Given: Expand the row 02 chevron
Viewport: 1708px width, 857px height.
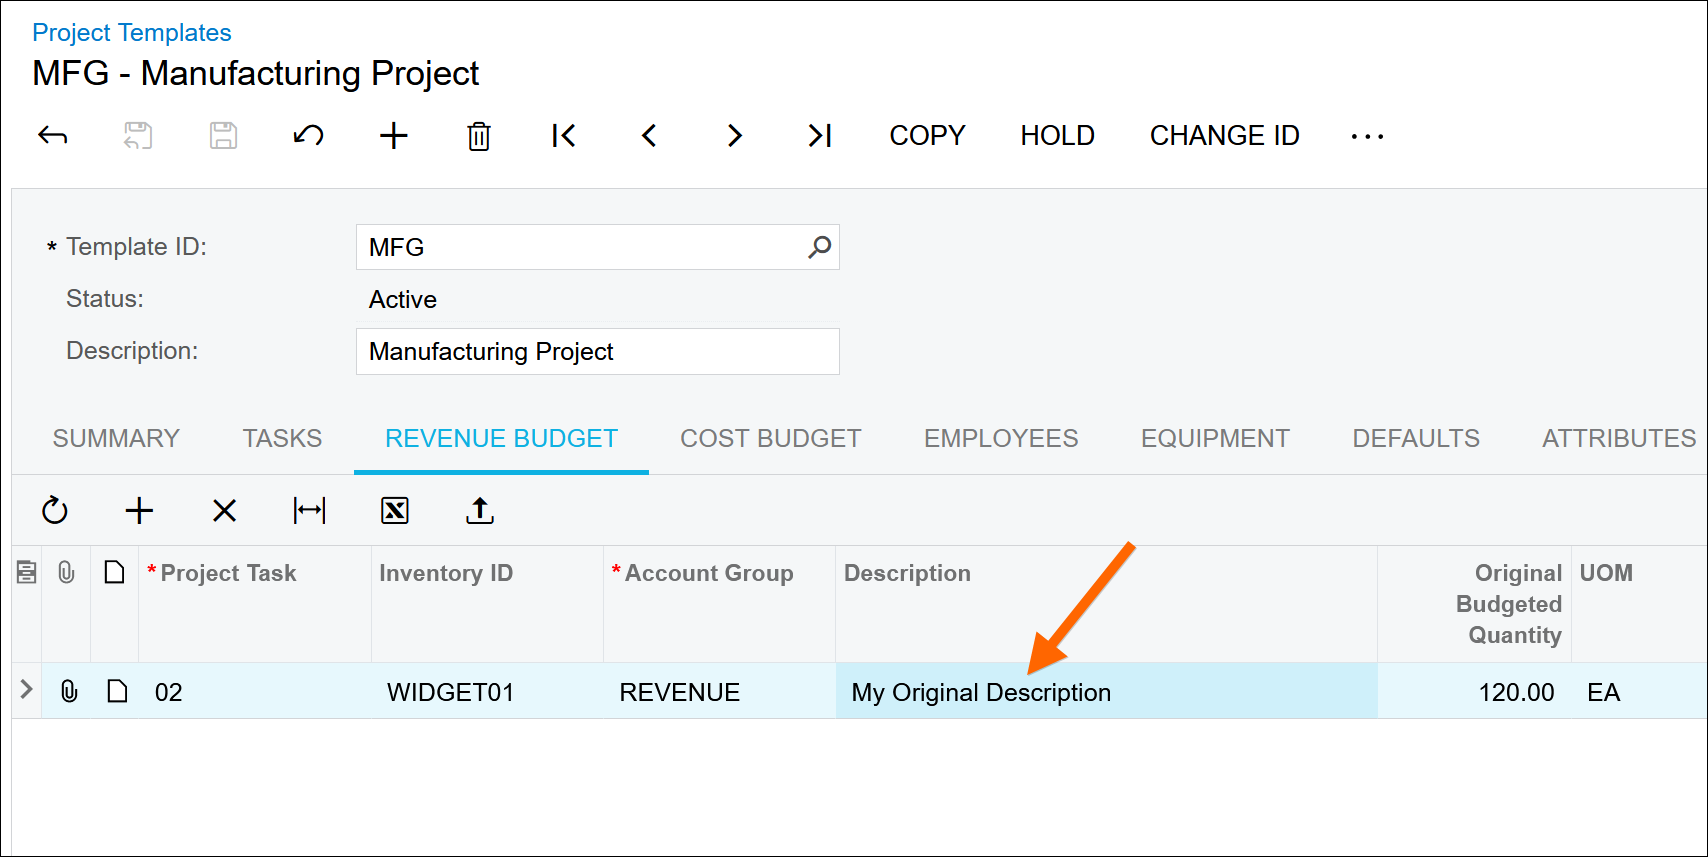Looking at the screenshot, I should tap(27, 690).
